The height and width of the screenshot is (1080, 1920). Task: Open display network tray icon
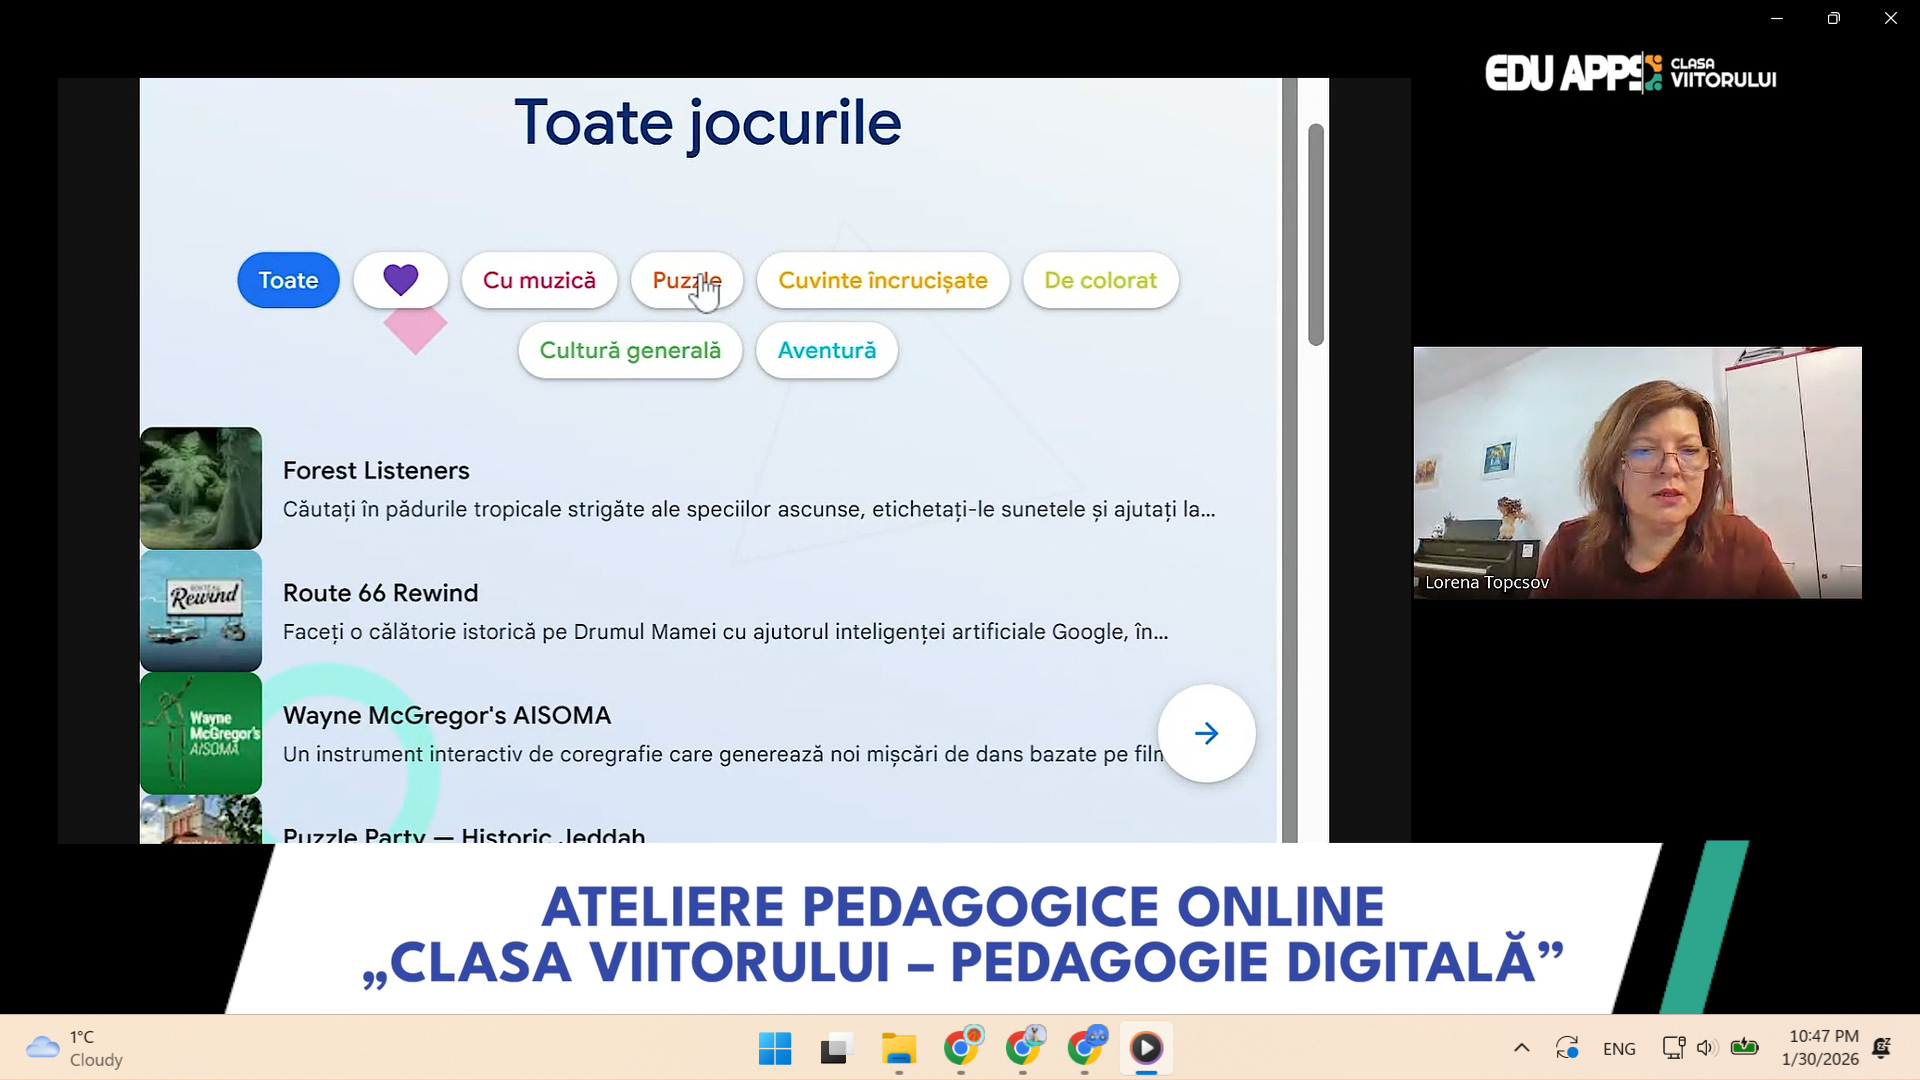pyautogui.click(x=1673, y=1048)
